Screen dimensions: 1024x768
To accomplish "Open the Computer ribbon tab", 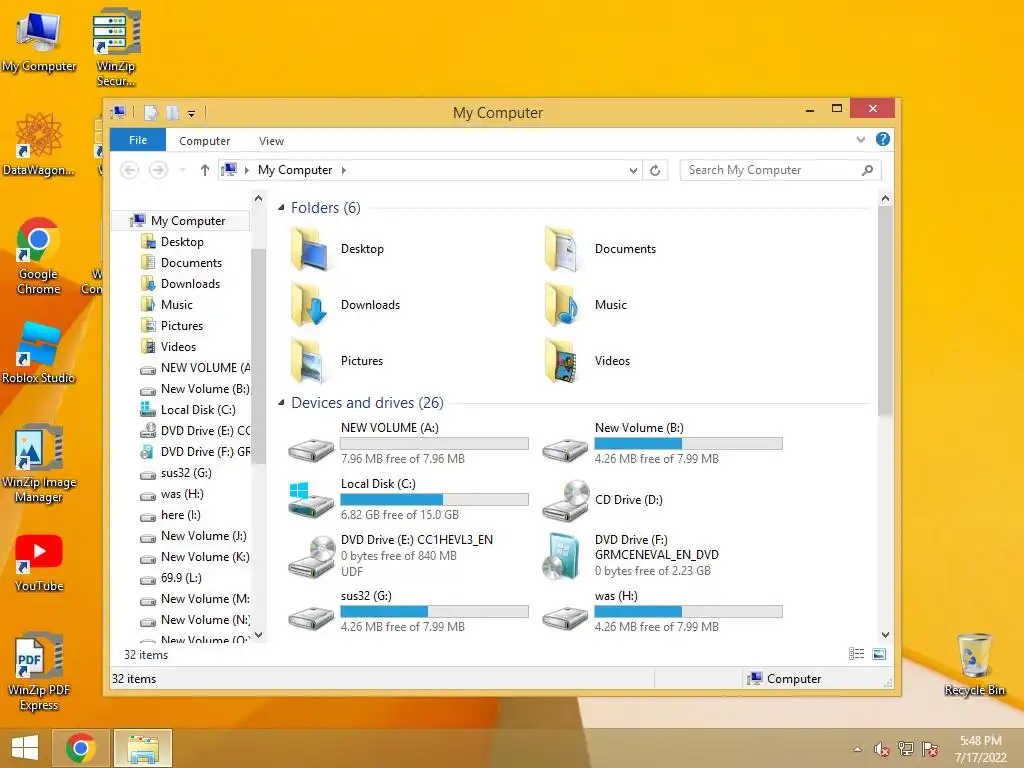I will (x=204, y=141).
